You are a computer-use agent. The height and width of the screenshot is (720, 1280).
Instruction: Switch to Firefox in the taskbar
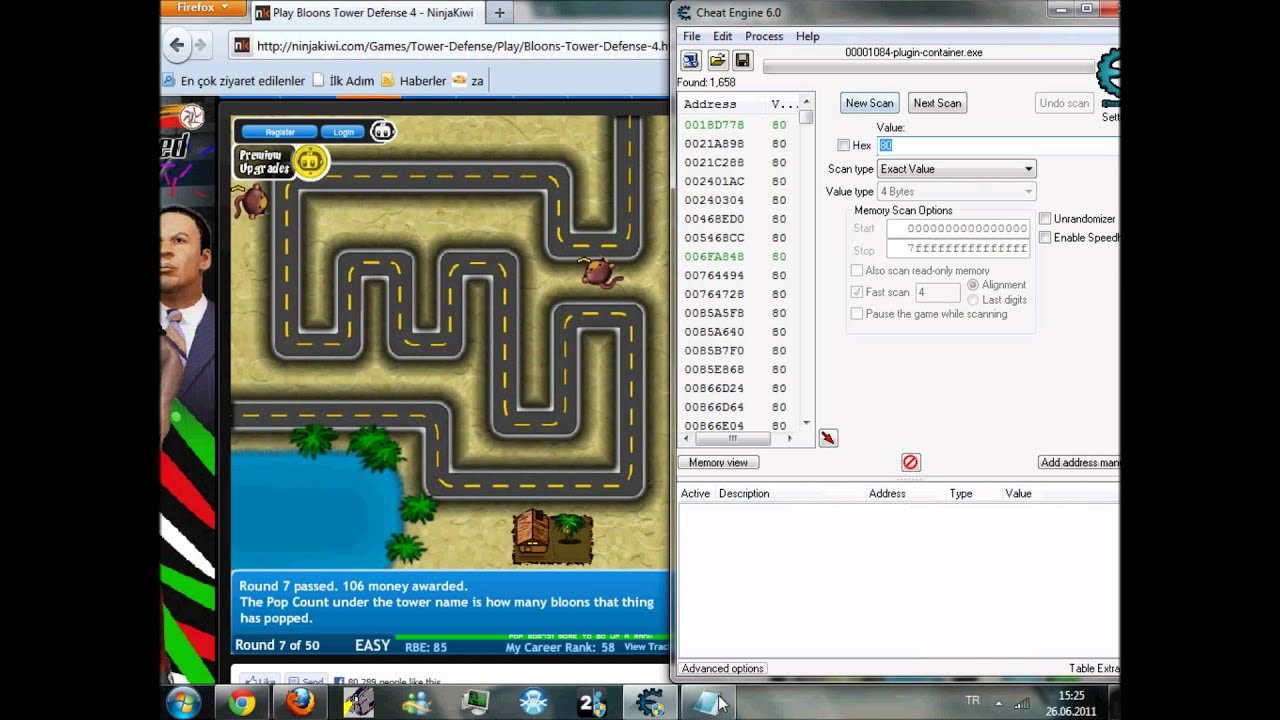[x=299, y=703]
